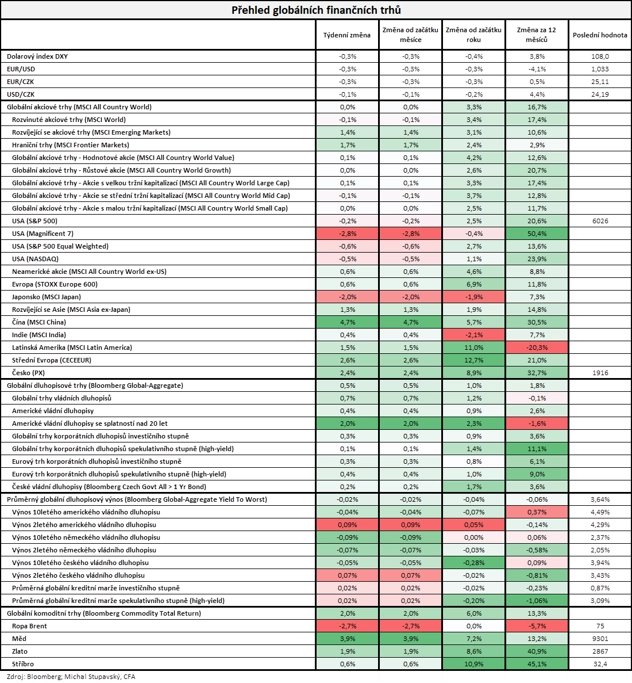This screenshot has height=683, width=632.
Task: Select the 'Česko (PX)' row label
Action: tap(28, 373)
